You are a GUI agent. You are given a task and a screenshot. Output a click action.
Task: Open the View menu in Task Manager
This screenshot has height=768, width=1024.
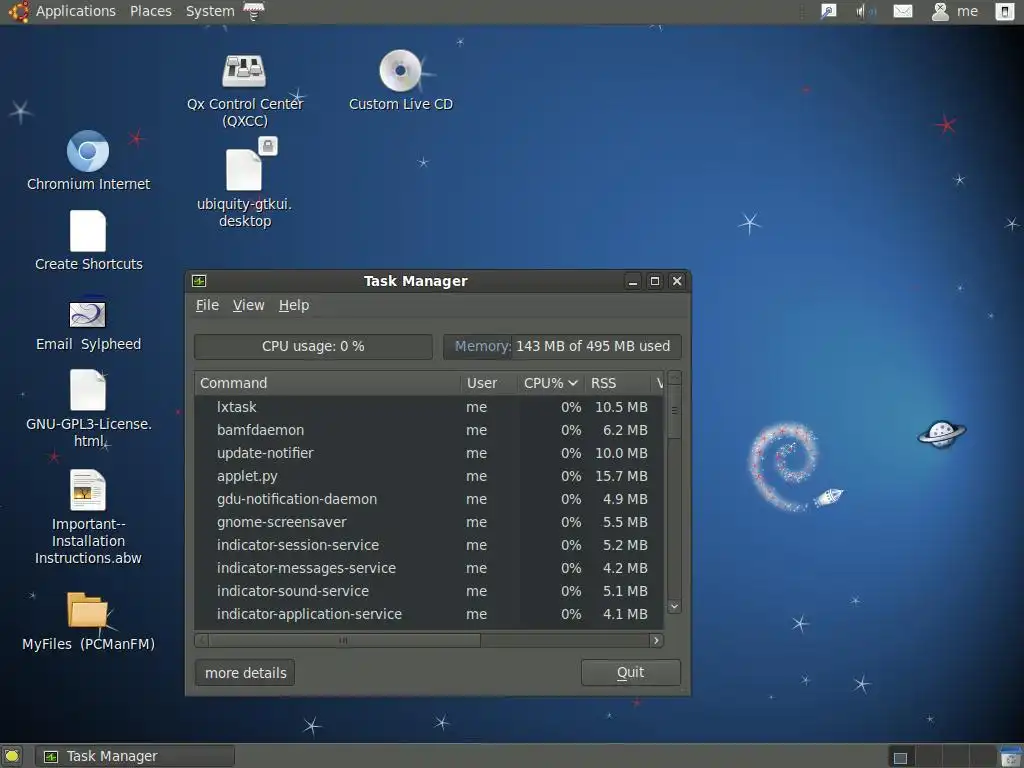pyautogui.click(x=248, y=305)
